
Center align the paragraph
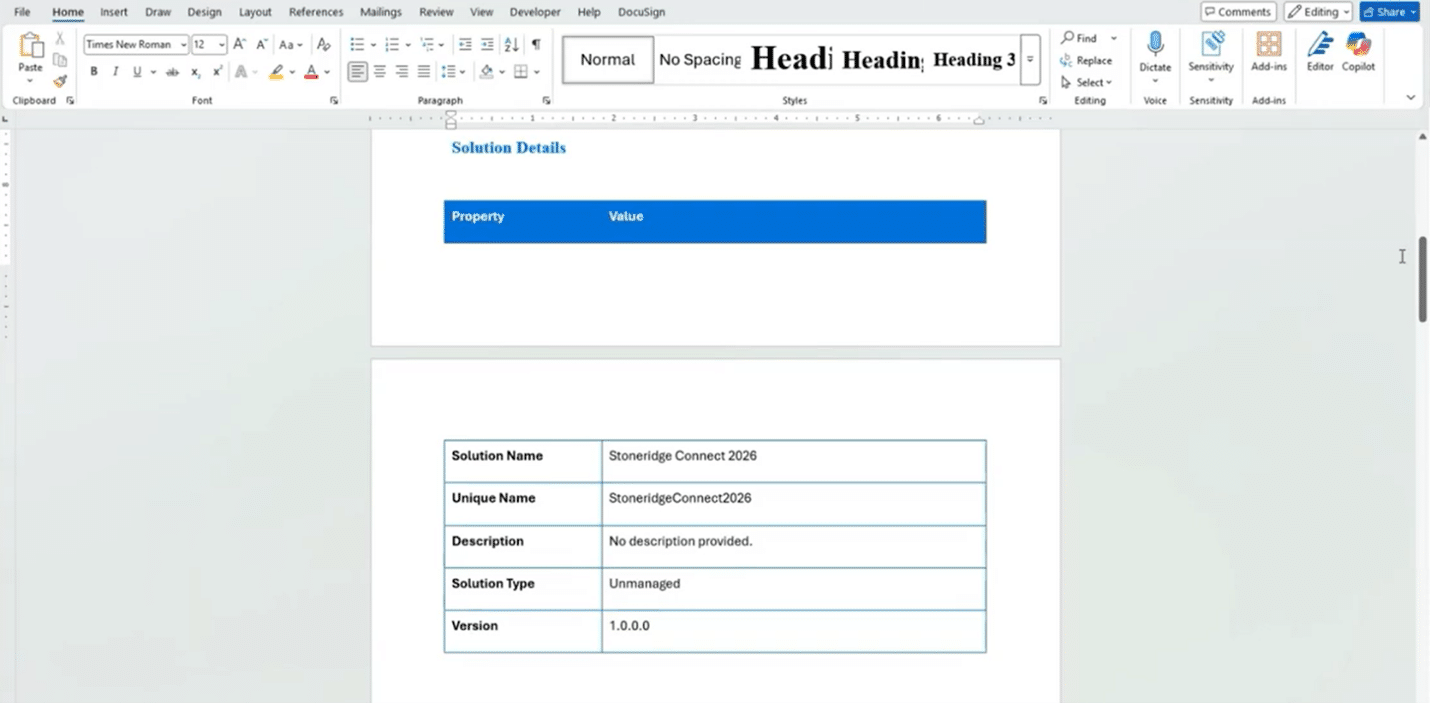pyautogui.click(x=380, y=72)
